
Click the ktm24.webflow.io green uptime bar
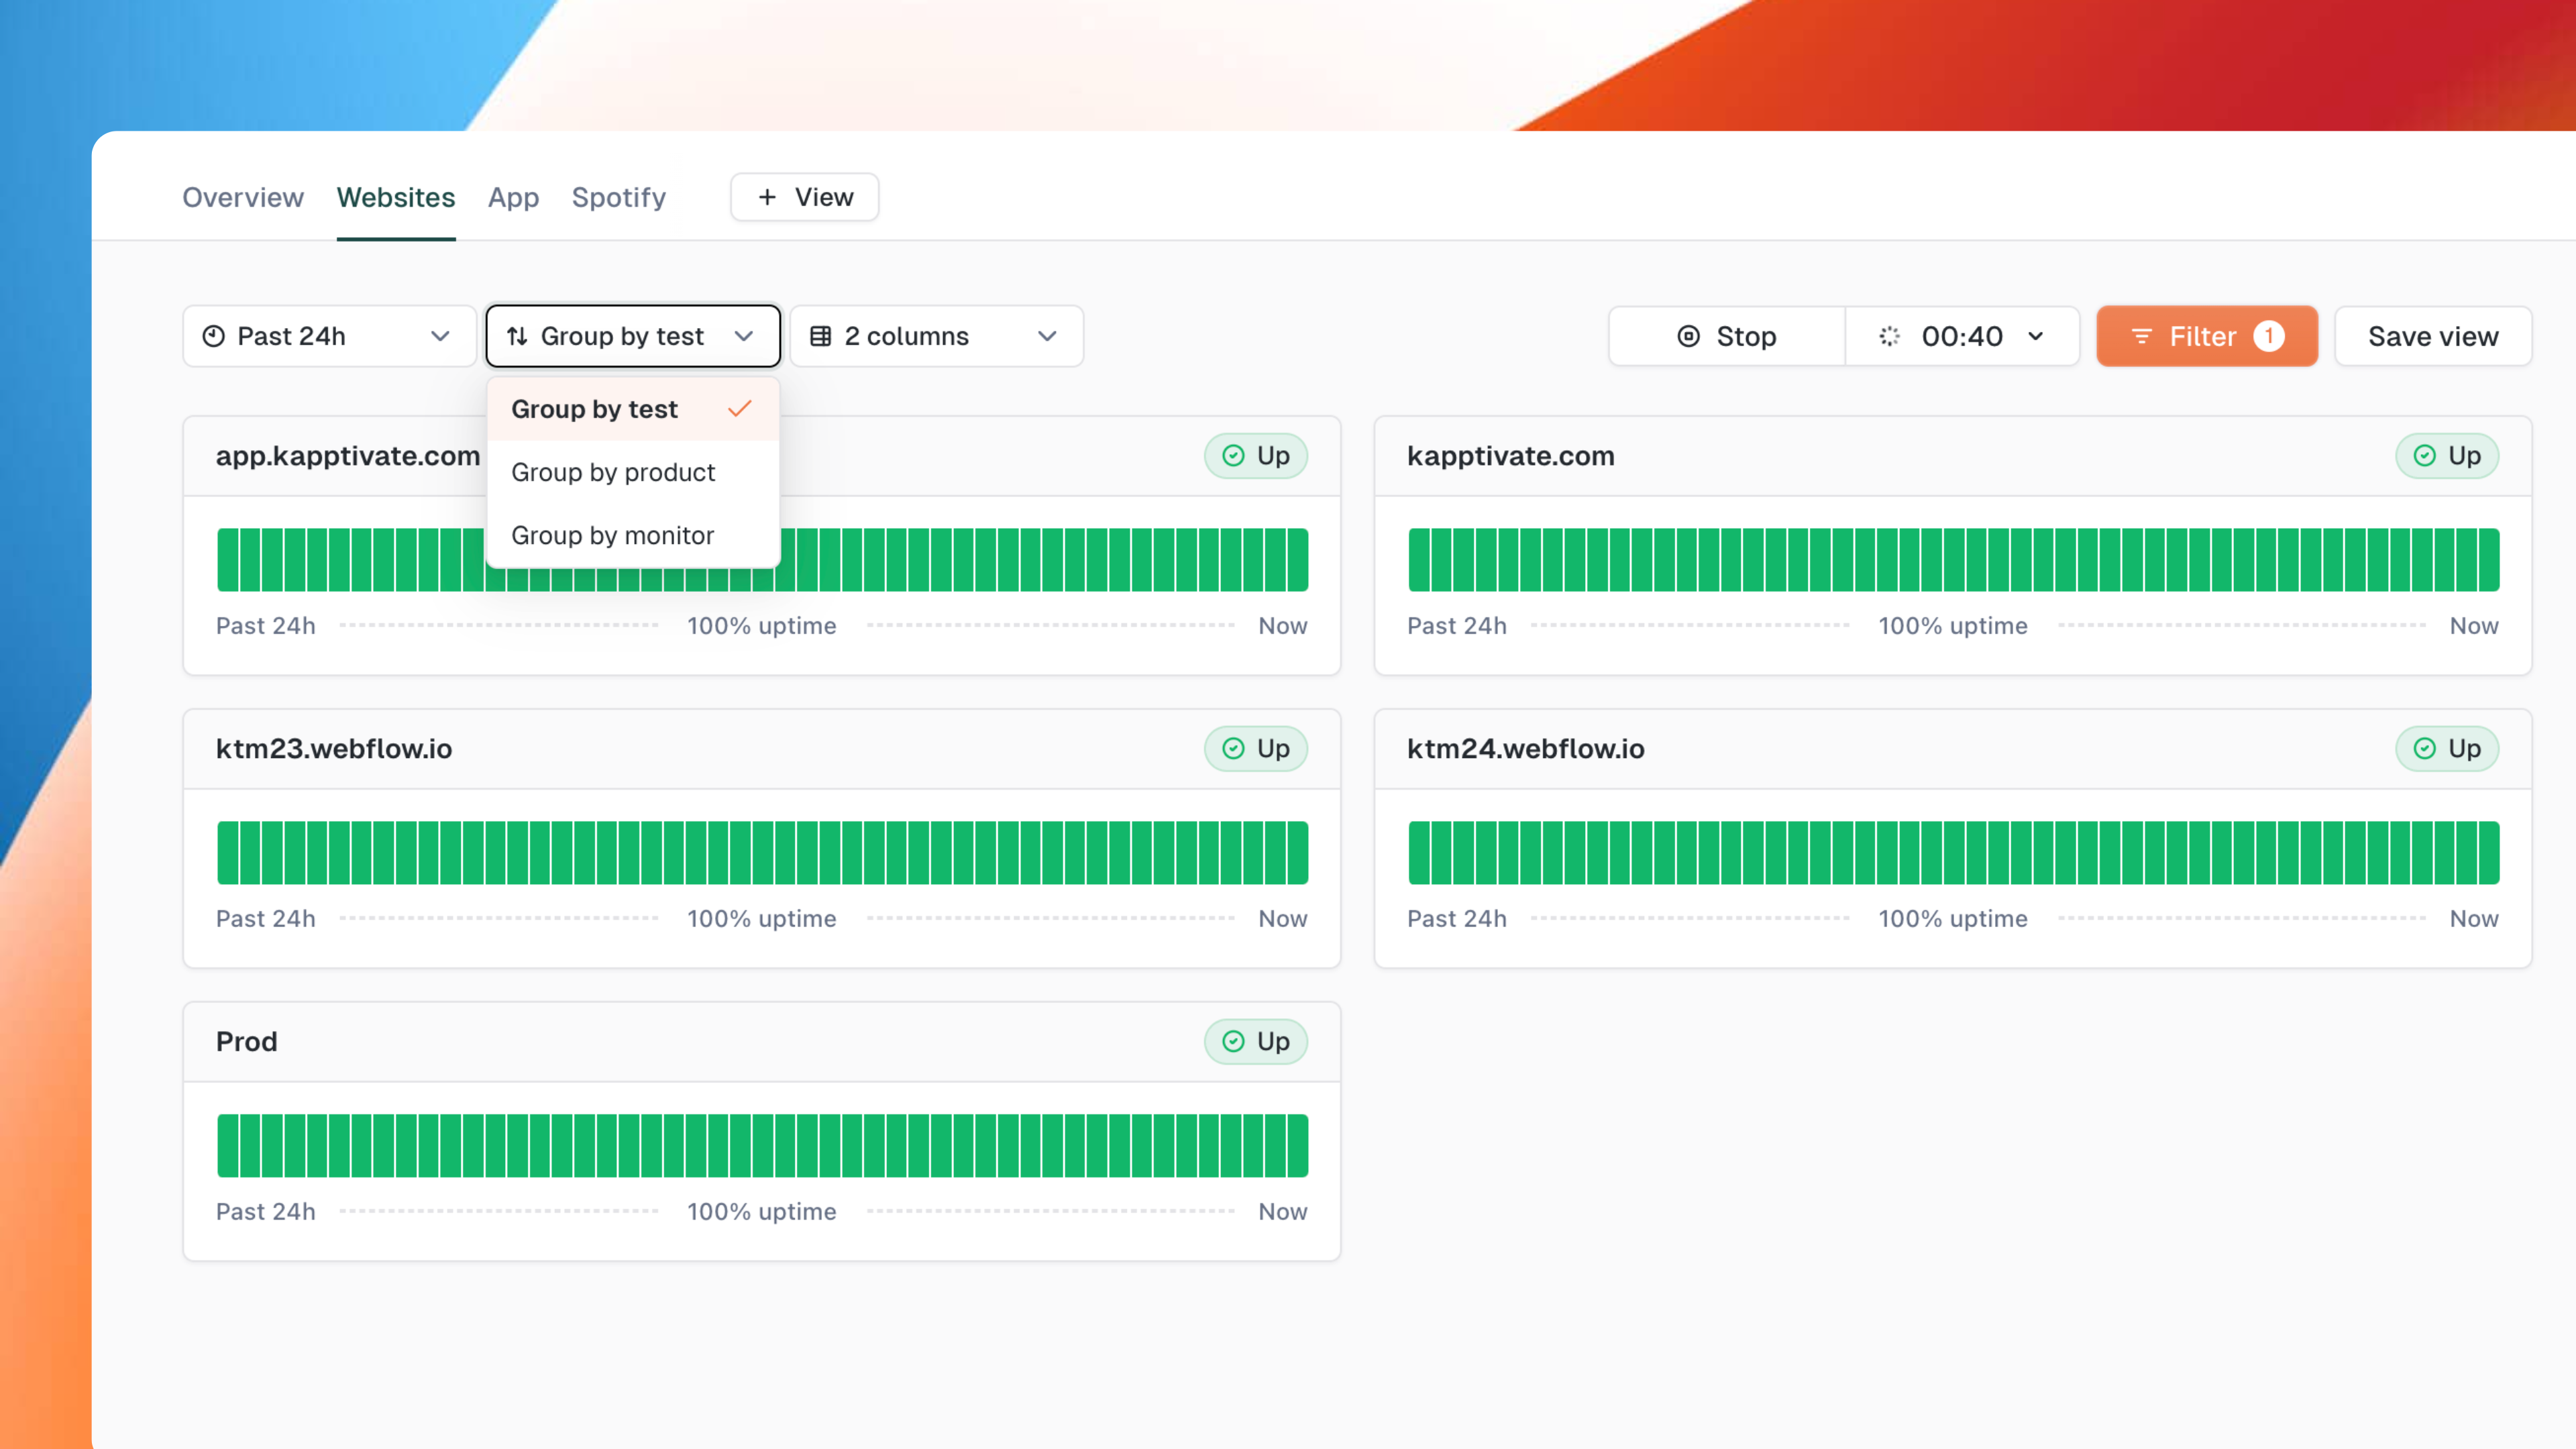(x=1952, y=852)
